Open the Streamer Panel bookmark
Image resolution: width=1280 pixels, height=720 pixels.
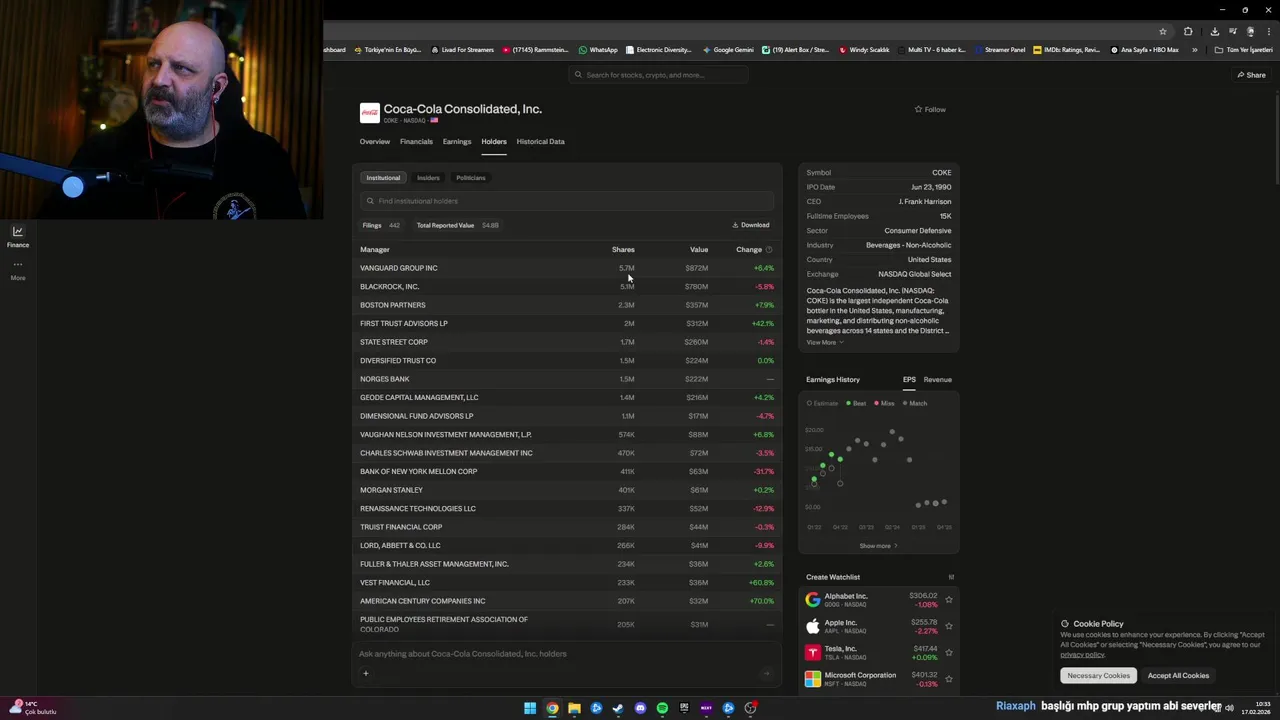pyautogui.click(x=1000, y=50)
